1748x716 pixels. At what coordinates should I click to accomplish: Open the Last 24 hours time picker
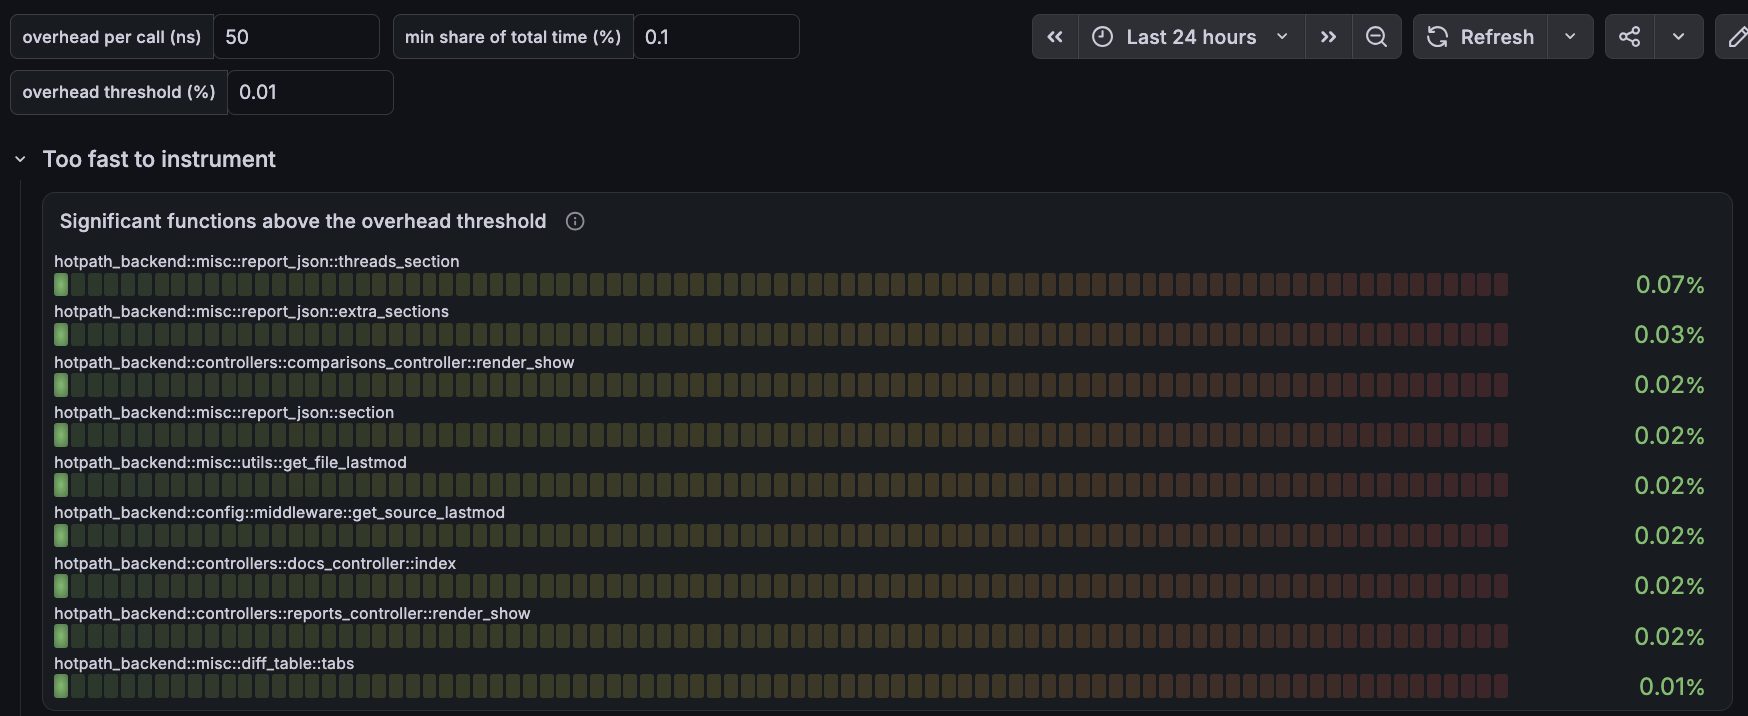point(1191,37)
